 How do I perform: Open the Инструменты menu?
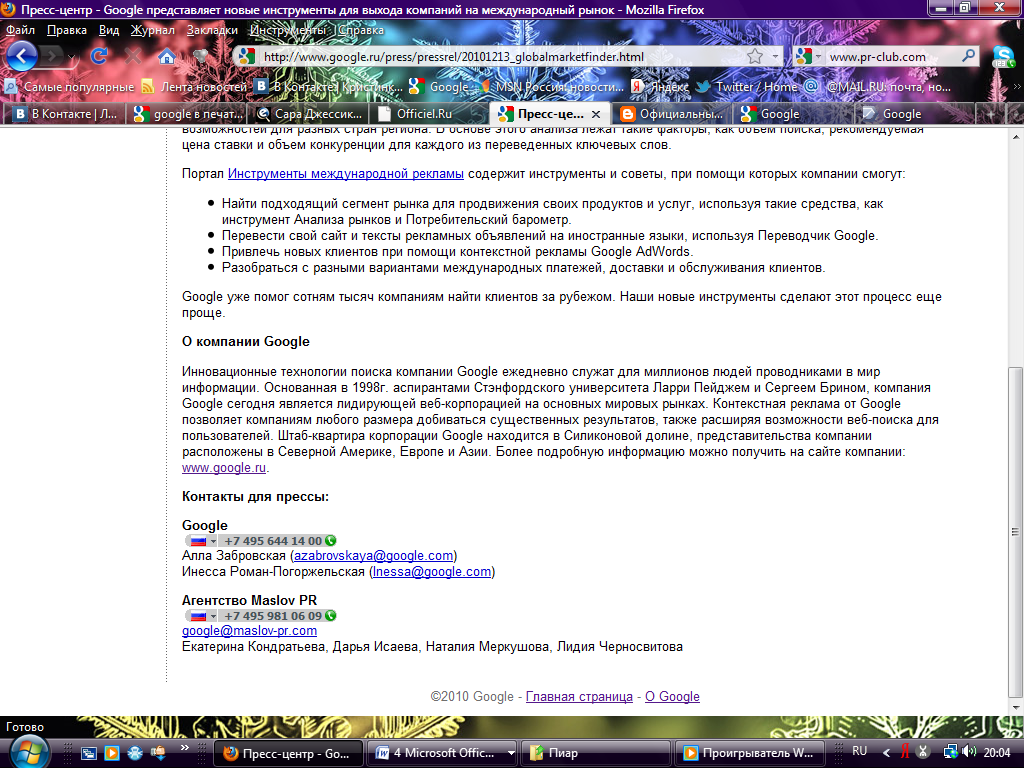(287, 30)
